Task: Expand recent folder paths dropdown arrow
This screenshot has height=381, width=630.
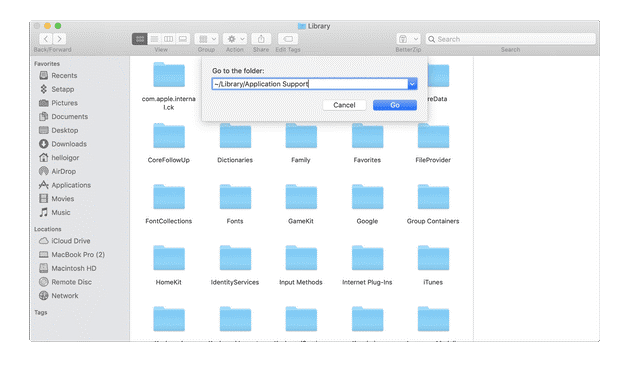Action: tap(412, 84)
